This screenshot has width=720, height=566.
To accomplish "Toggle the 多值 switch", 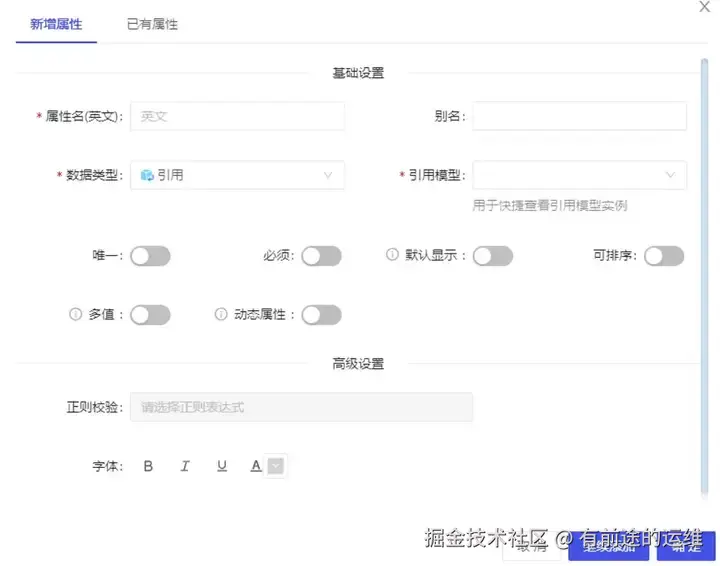I will point(150,315).
